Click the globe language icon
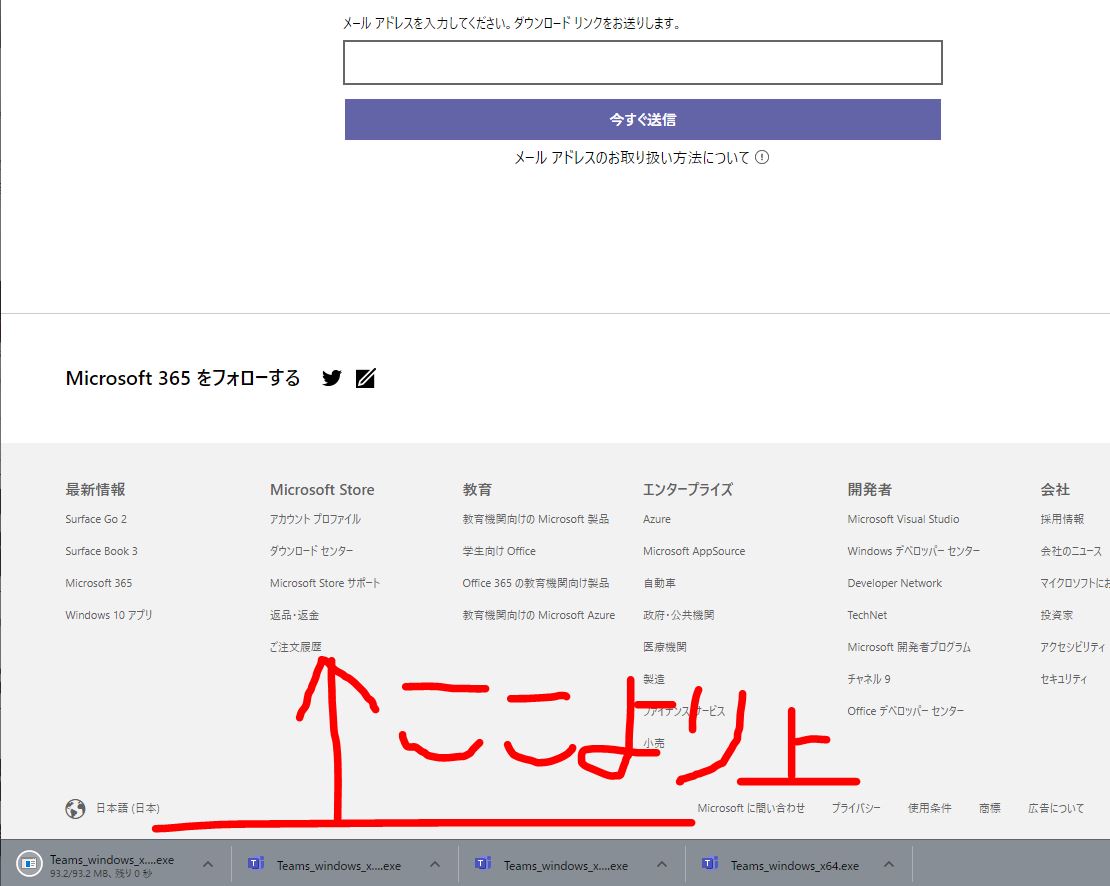This screenshot has height=886, width=1110. 75,808
